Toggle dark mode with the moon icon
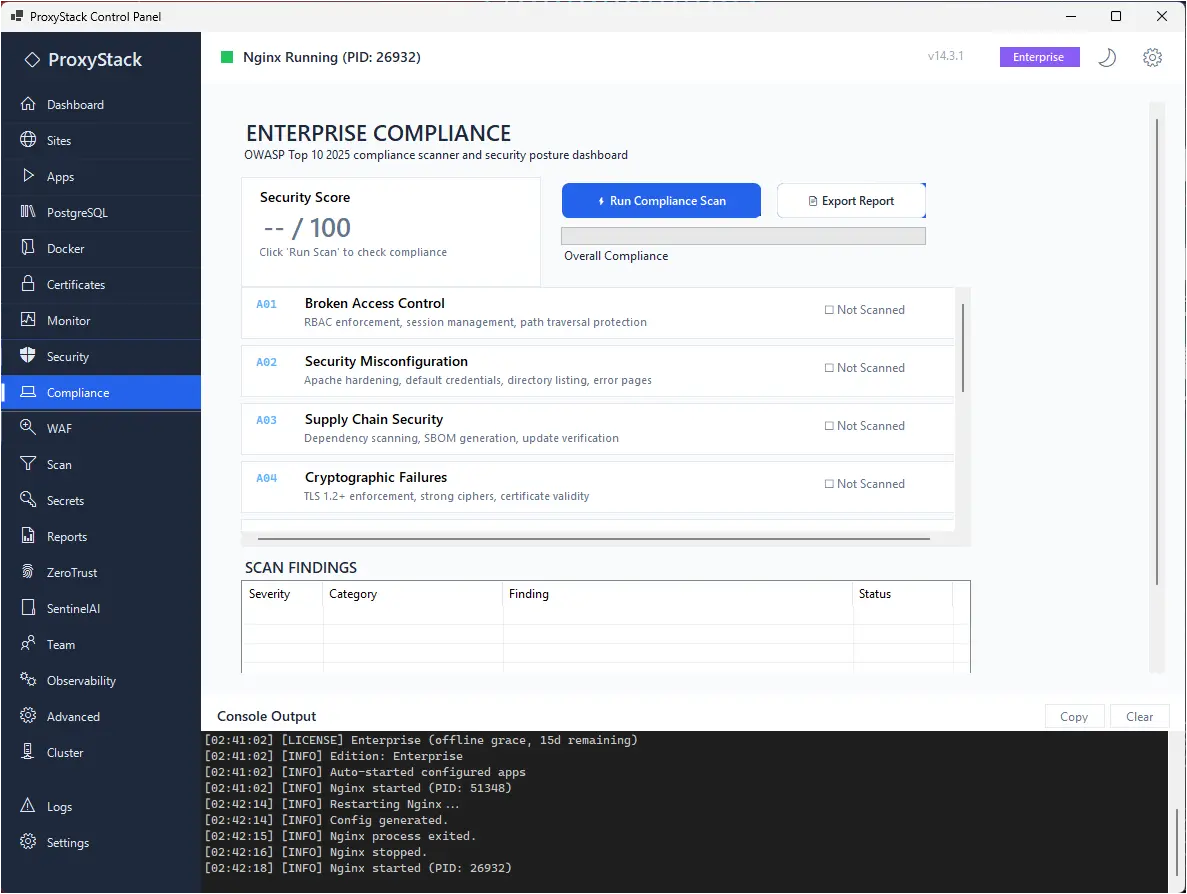 [x=1107, y=57]
